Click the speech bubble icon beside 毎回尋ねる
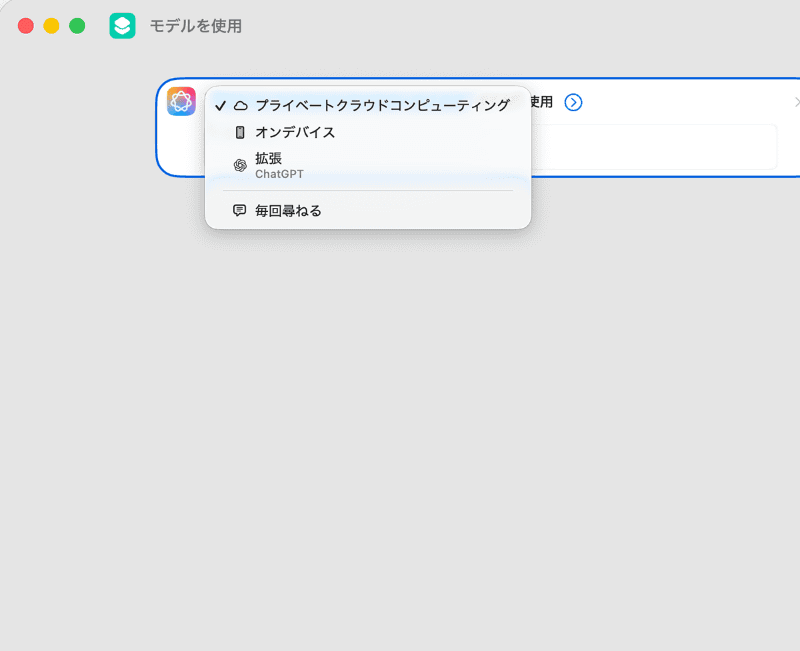The width and height of the screenshot is (800, 651). coord(239,210)
